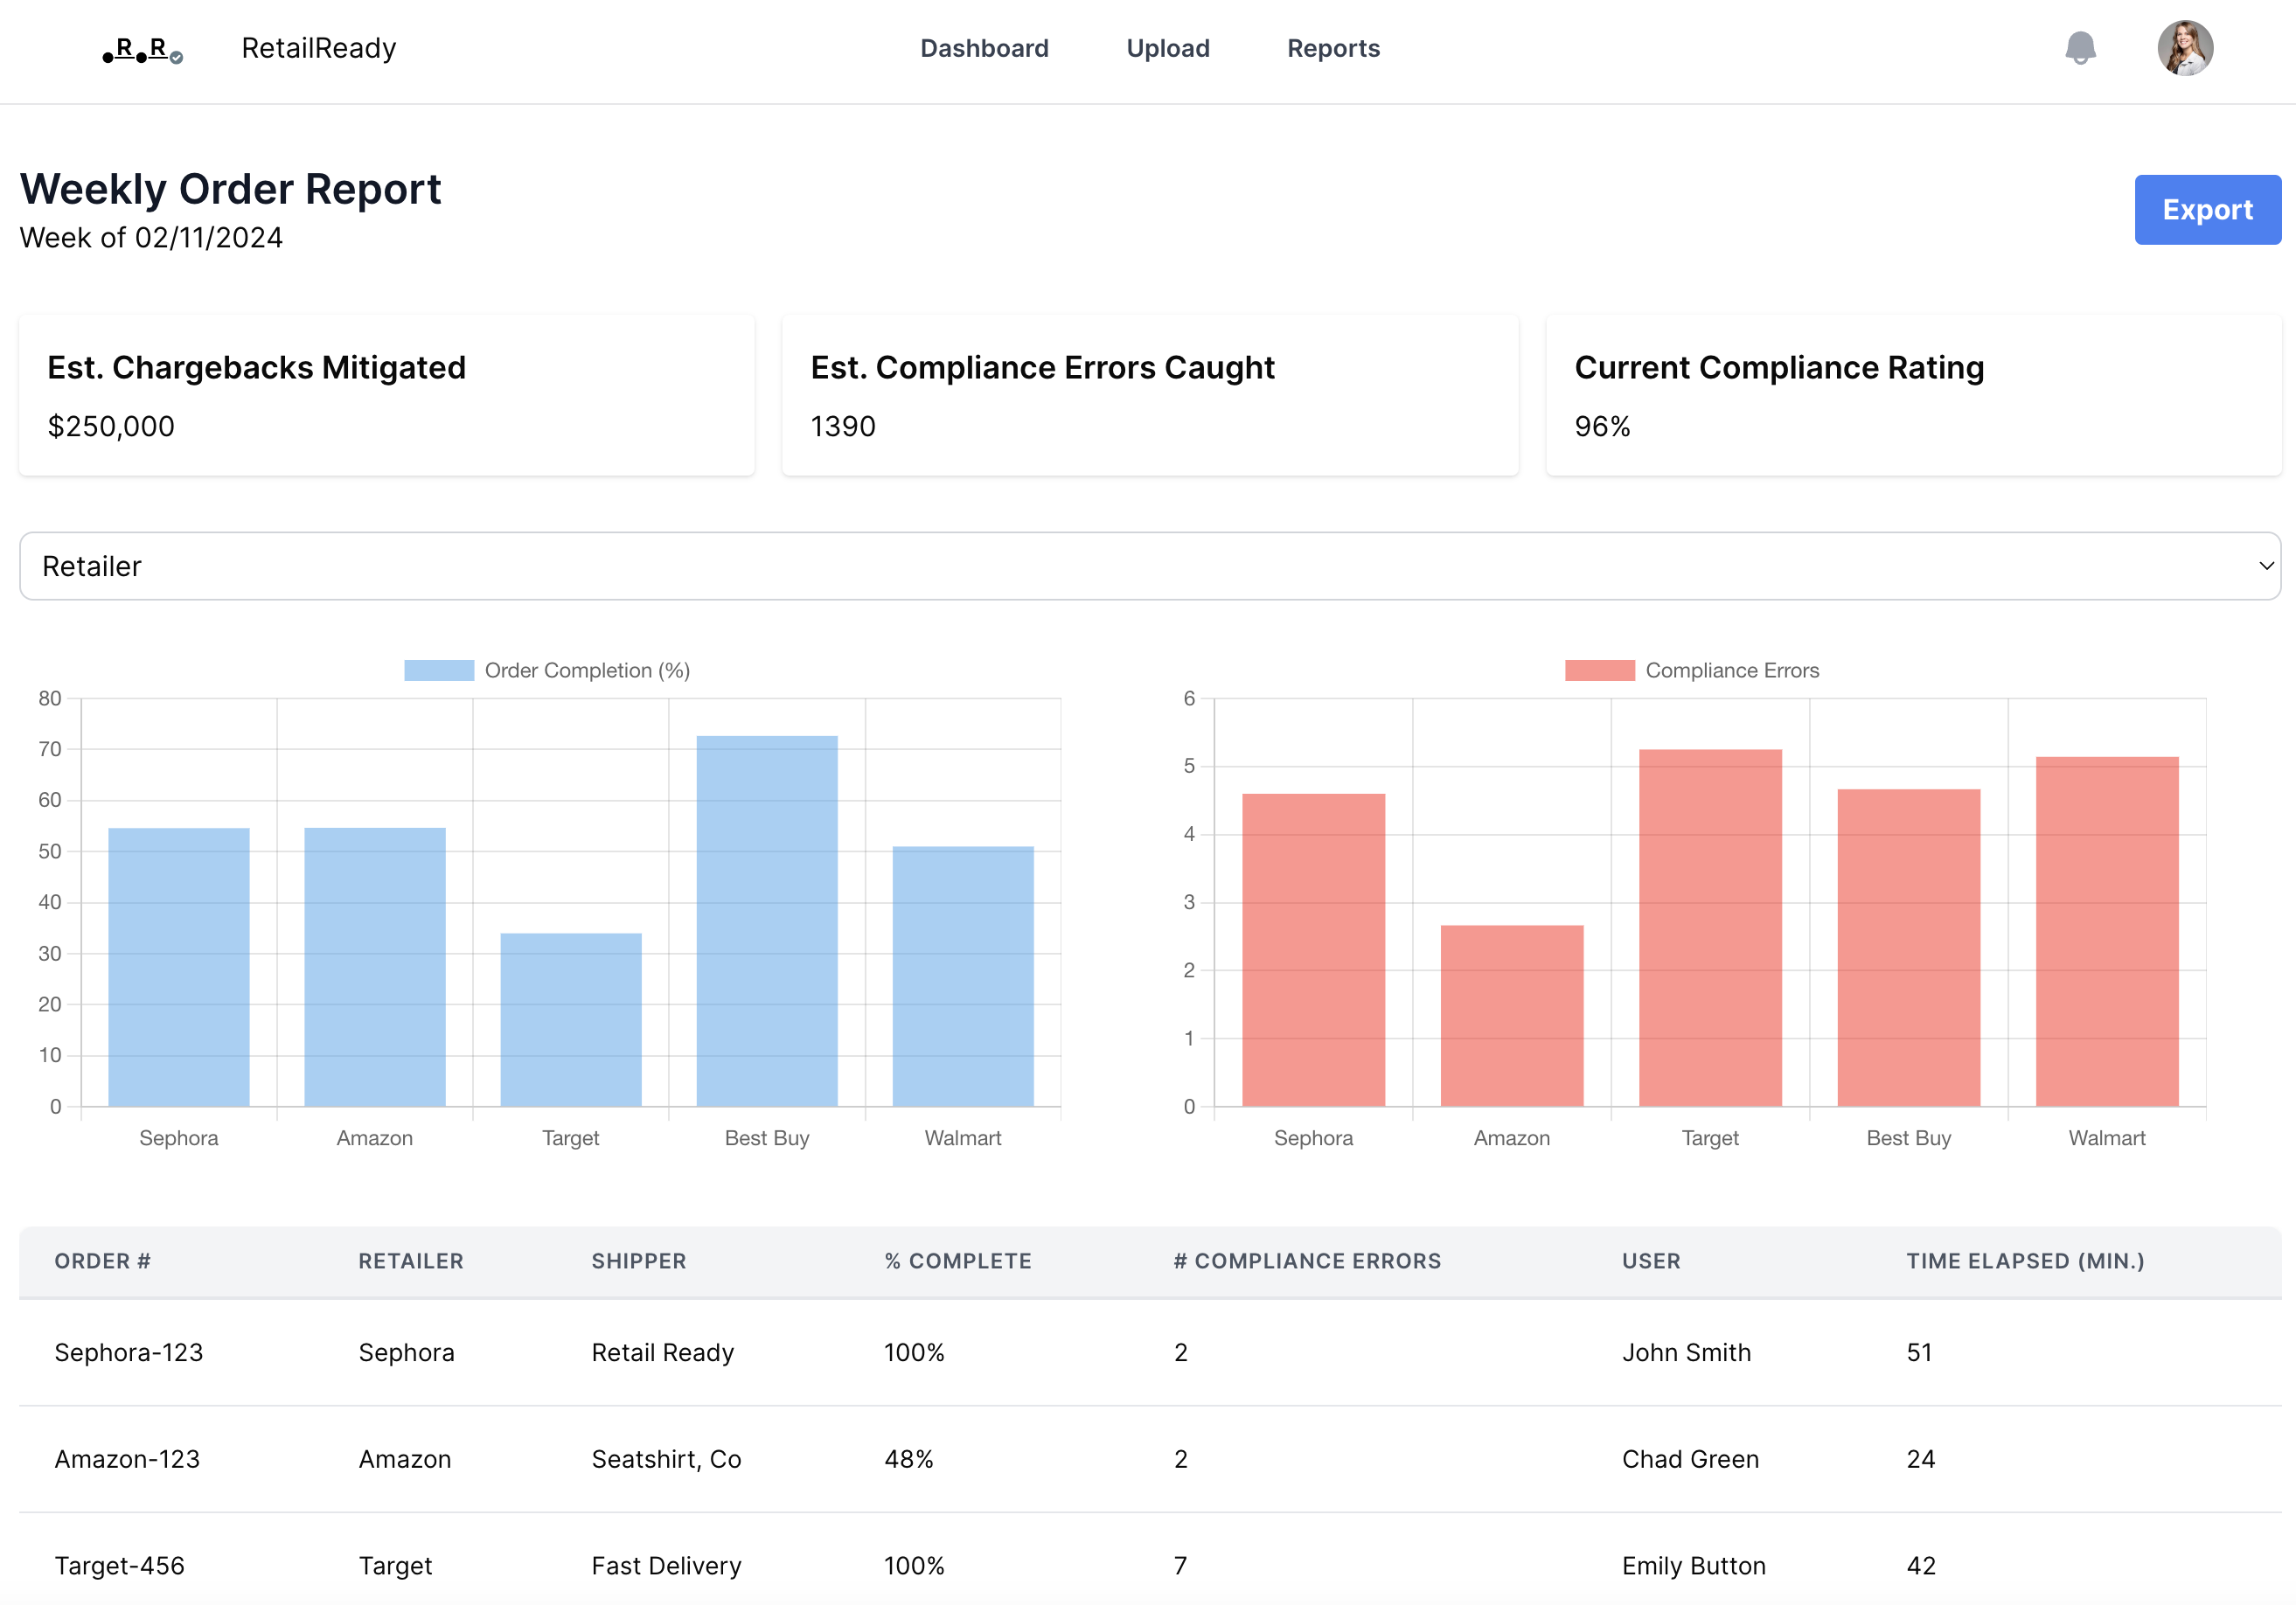Click the Est. Chargebacks Mitigated card
This screenshot has height=1605, width=2296.
(x=386, y=395)
